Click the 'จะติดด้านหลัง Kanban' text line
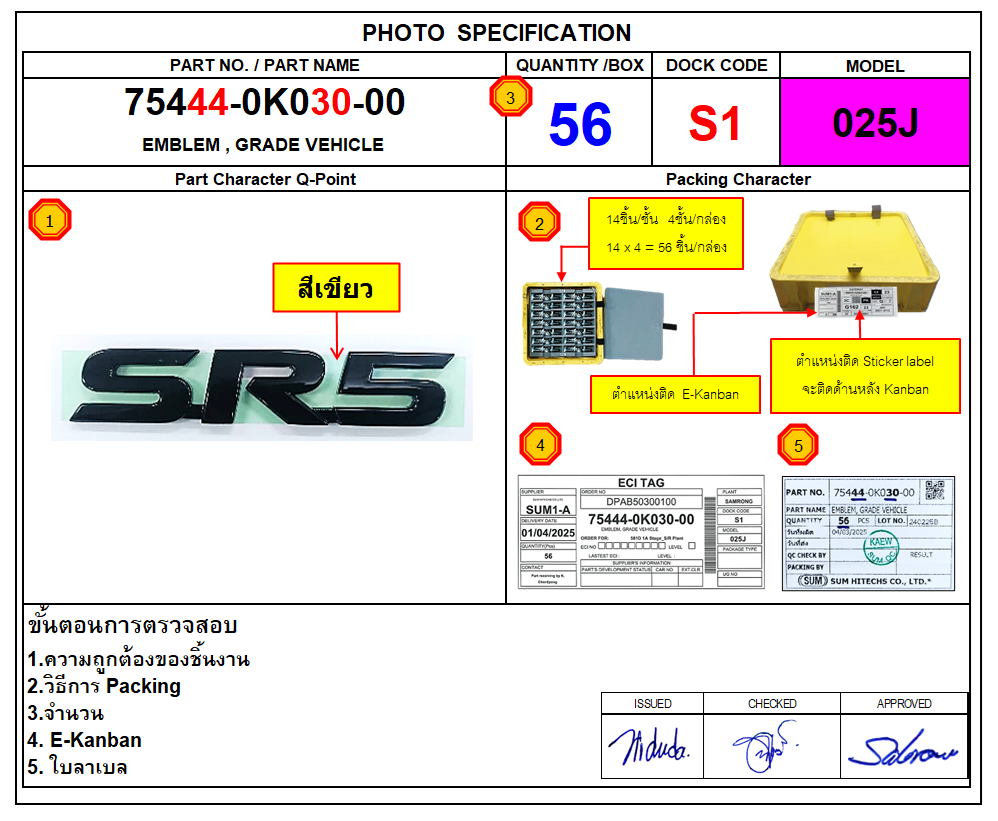The width and height of the screenshot is (998, 821). point(865,389)
